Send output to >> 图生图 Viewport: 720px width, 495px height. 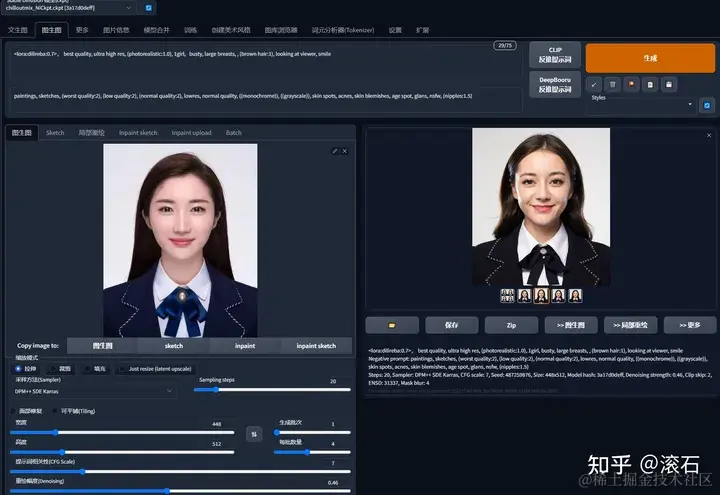(x=571, y=325)
